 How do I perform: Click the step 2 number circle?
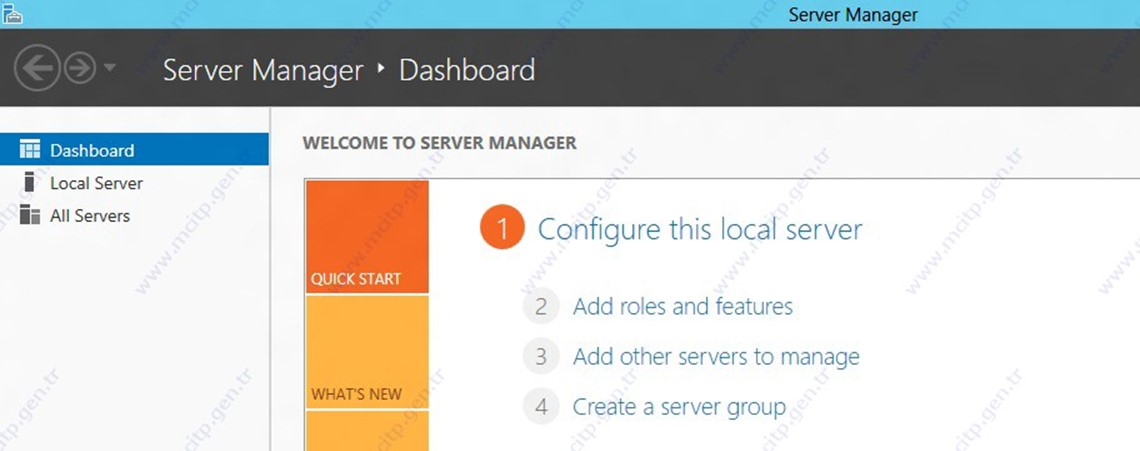coord(541,306)
